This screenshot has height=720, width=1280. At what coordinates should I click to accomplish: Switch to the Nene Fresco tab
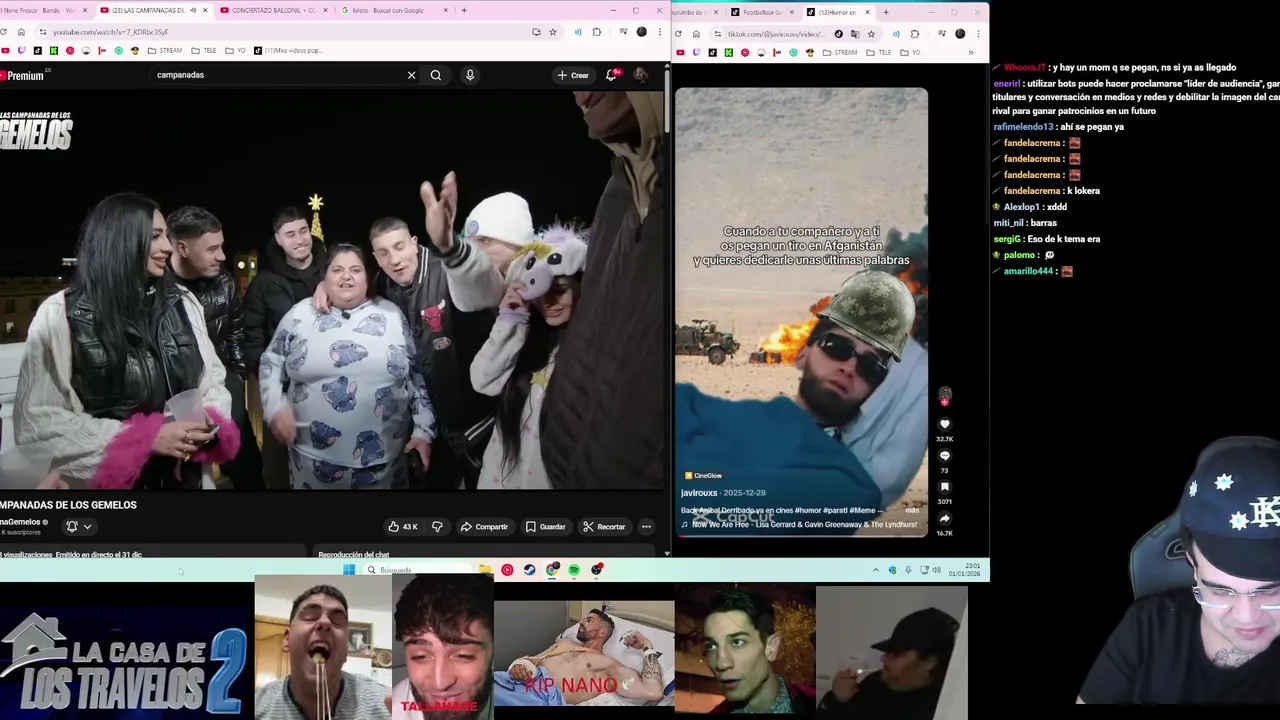pyautogui.click(x=45, y=10)
